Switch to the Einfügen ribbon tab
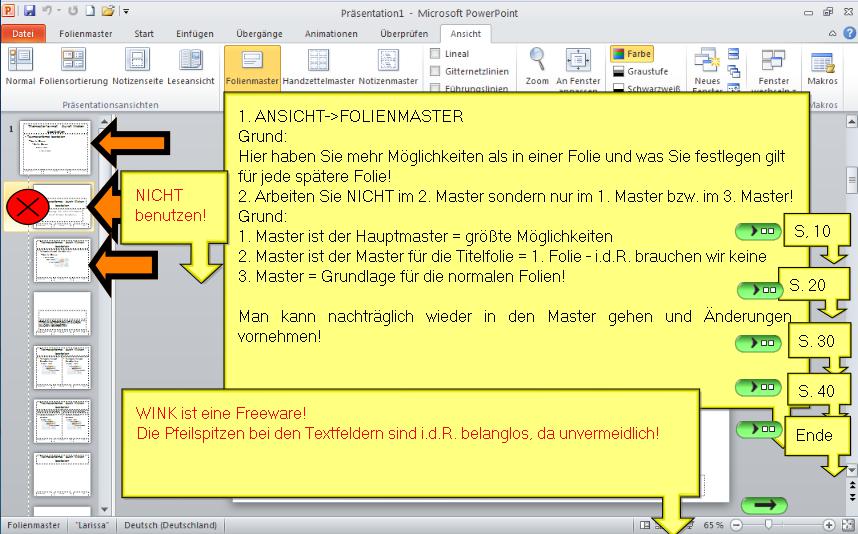Screen dimensions: 858x534 [195, 33]
